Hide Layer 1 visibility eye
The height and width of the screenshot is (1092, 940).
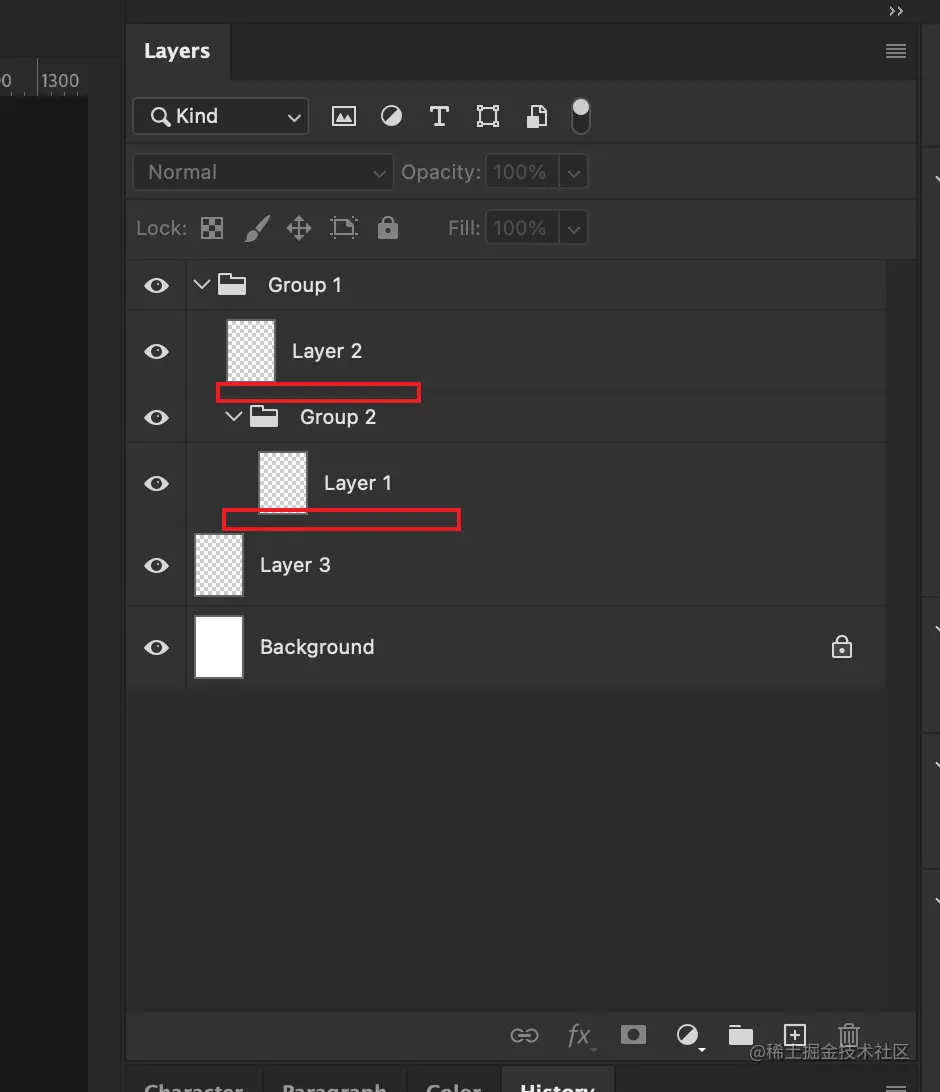coord(157,483)
